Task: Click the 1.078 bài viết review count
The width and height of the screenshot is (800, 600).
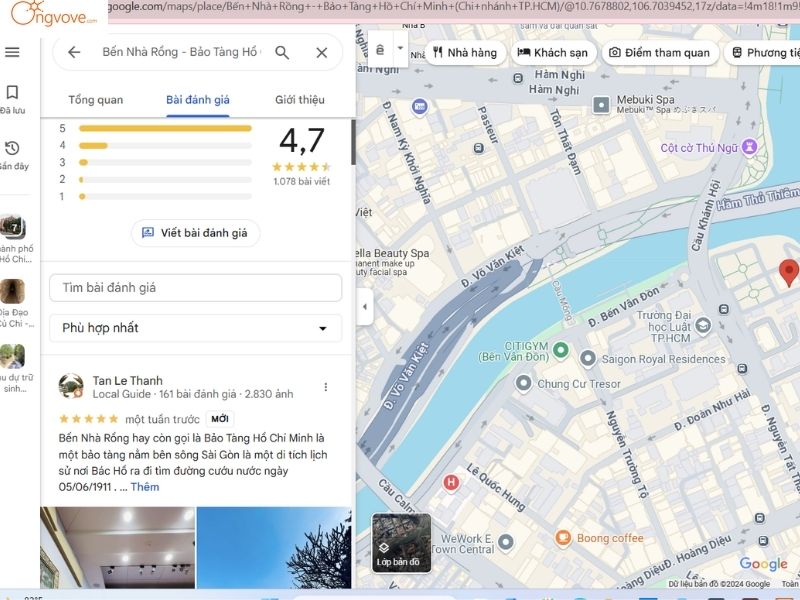Action: 302,181
